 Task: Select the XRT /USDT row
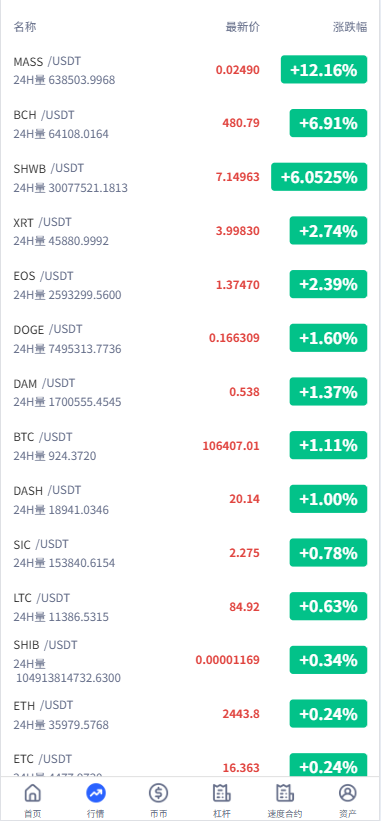pyautogui.click(x=190, y=231)
